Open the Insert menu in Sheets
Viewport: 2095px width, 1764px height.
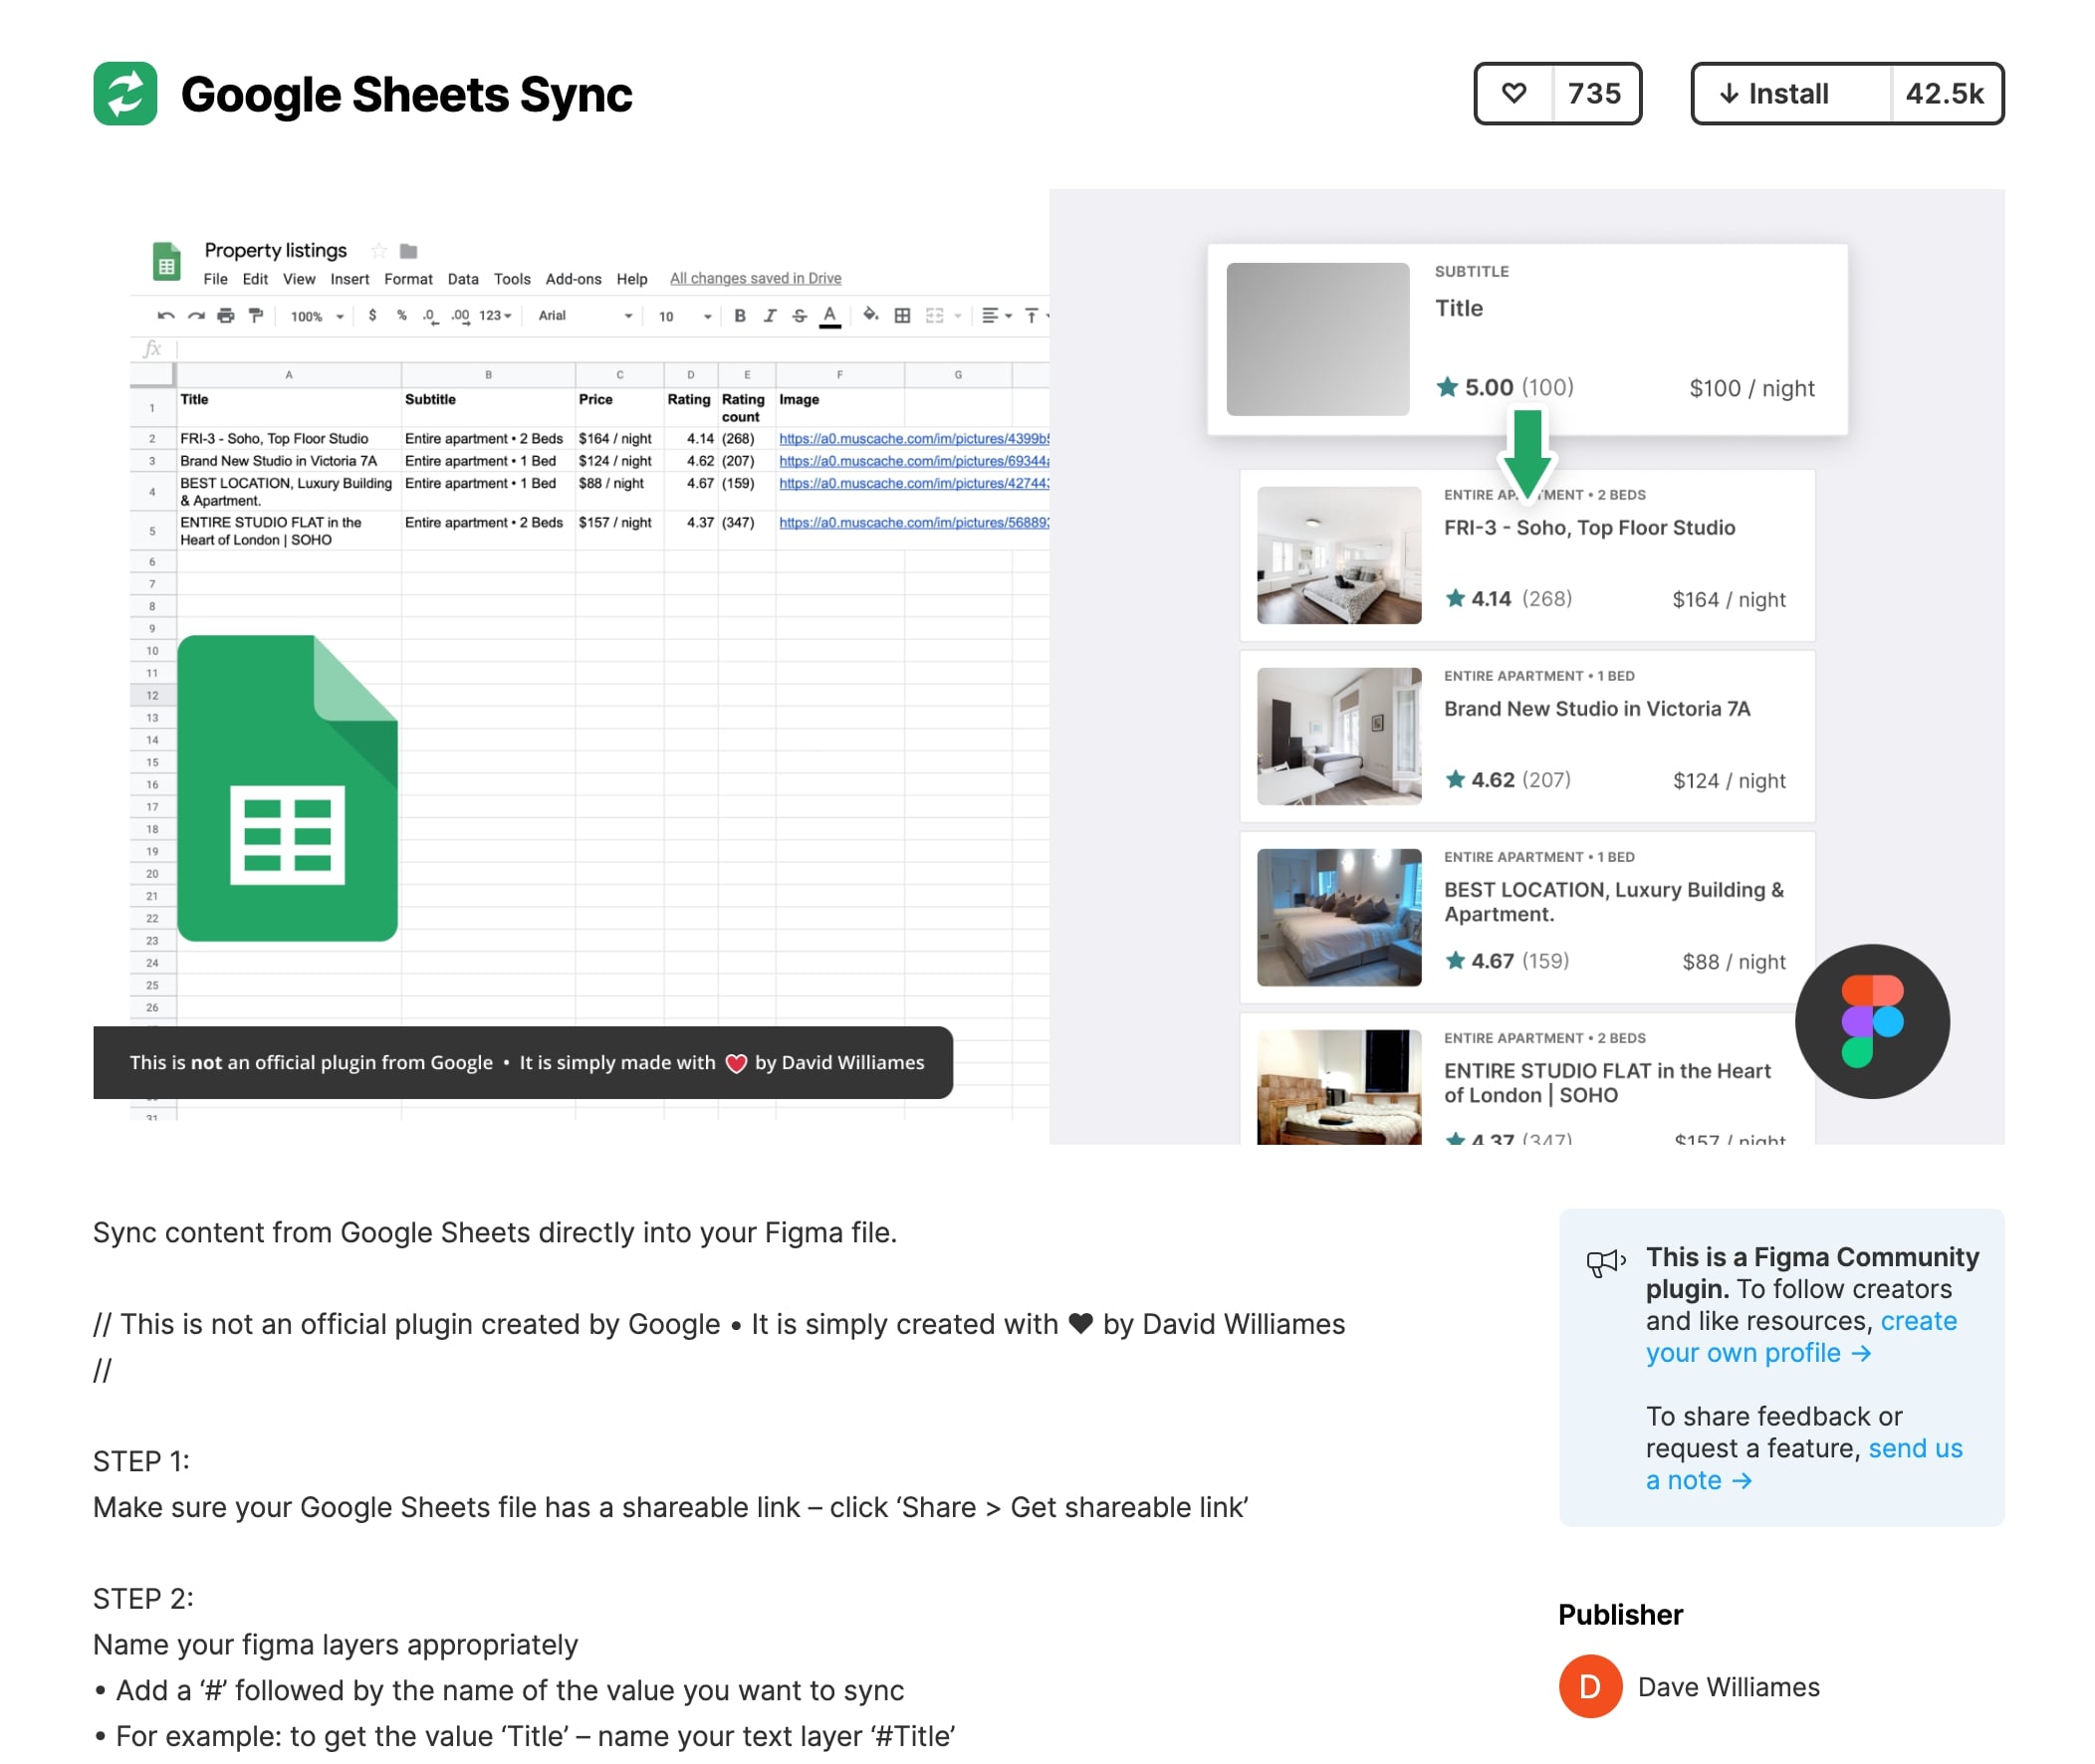tap(349, 279)
